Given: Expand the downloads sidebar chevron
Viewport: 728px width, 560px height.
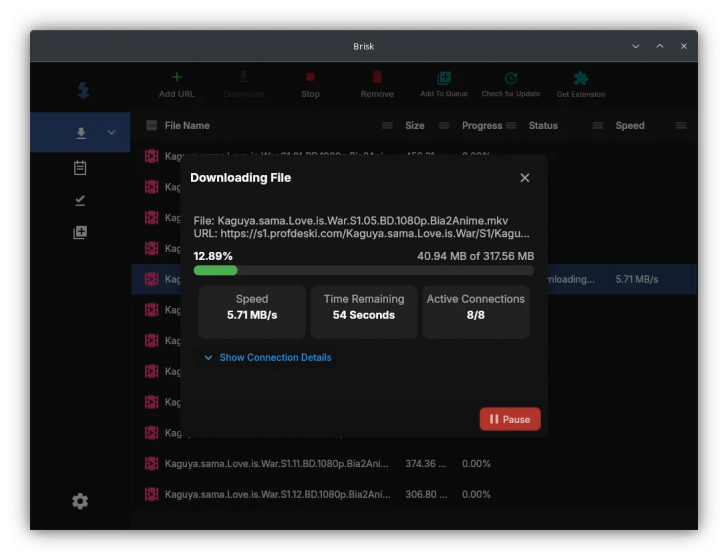Looking at the screenshot, I should pyautogui.click(x=111, y=132).
